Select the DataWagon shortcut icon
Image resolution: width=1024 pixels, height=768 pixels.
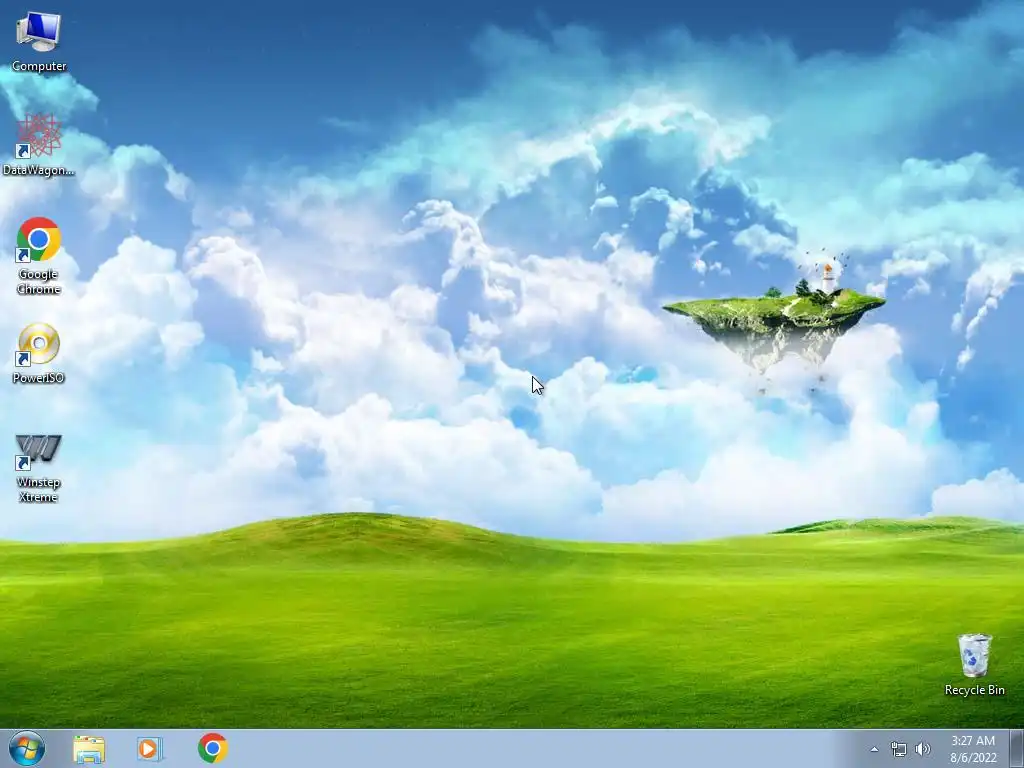coord(39,145)
